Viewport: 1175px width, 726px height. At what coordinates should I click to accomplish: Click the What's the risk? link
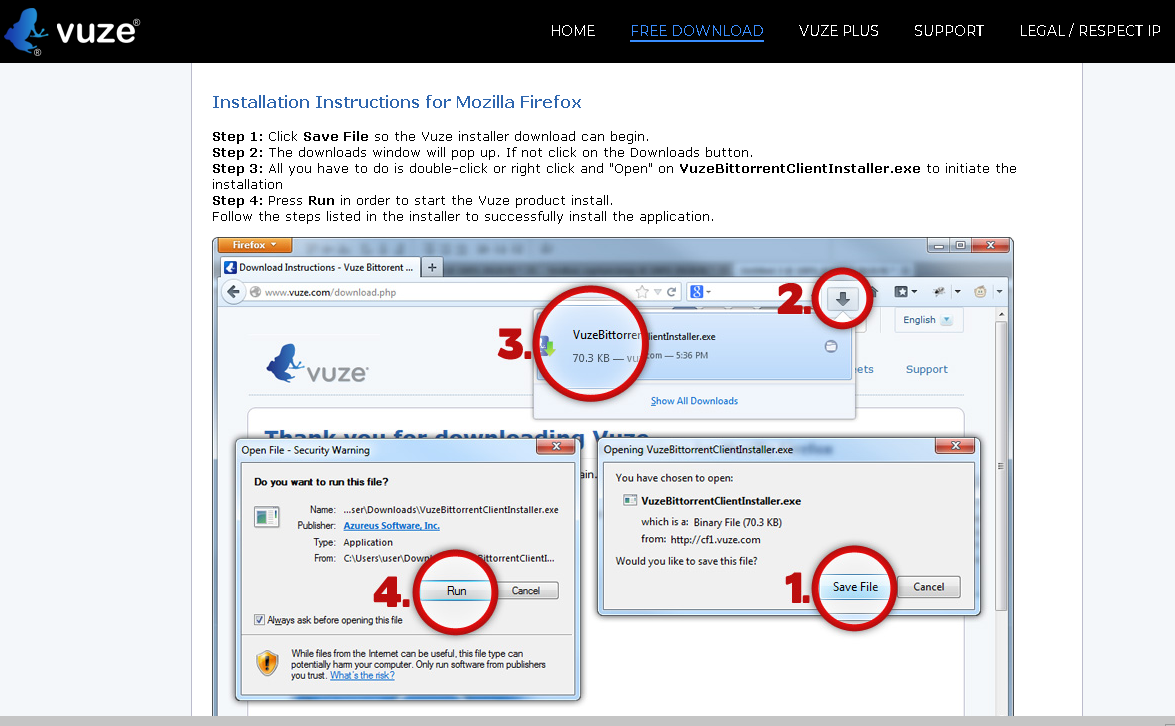click(x=362, y=676)
